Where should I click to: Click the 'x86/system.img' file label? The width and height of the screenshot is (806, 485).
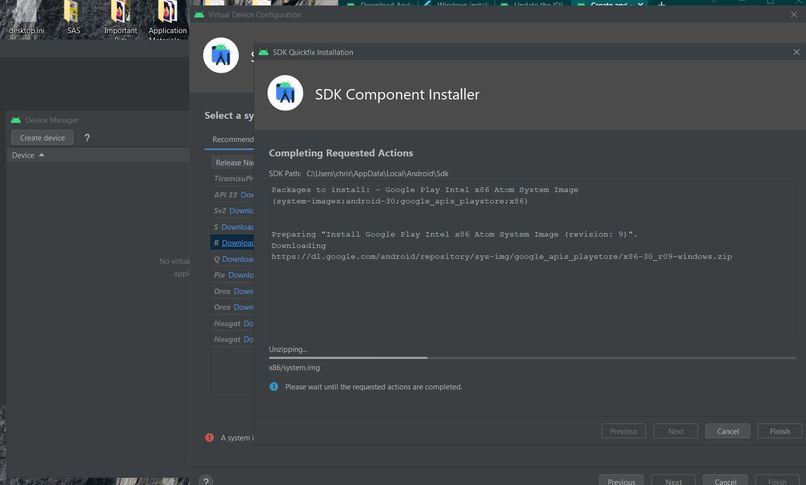click(294, 368)
